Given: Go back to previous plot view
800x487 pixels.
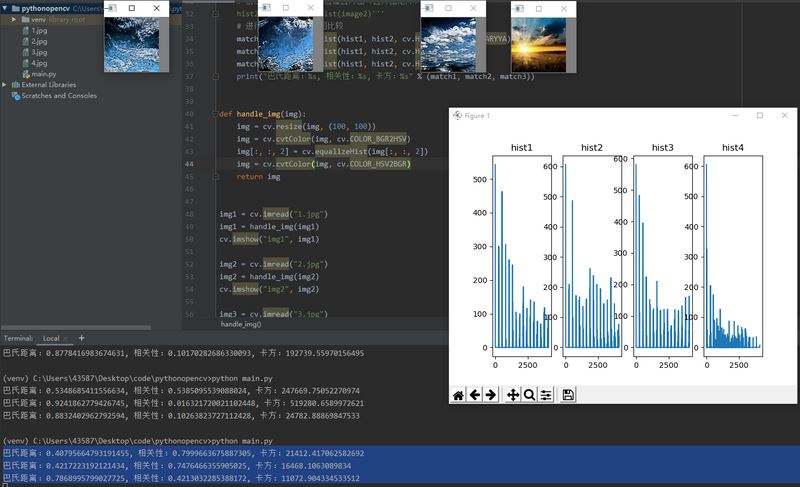Looking at the screenshot, I should [x=475, y=395].
